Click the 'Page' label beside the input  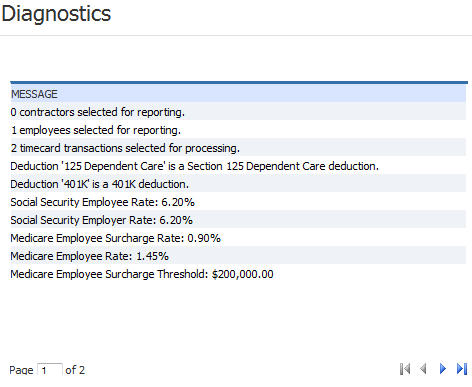click(x=21, y=370)
